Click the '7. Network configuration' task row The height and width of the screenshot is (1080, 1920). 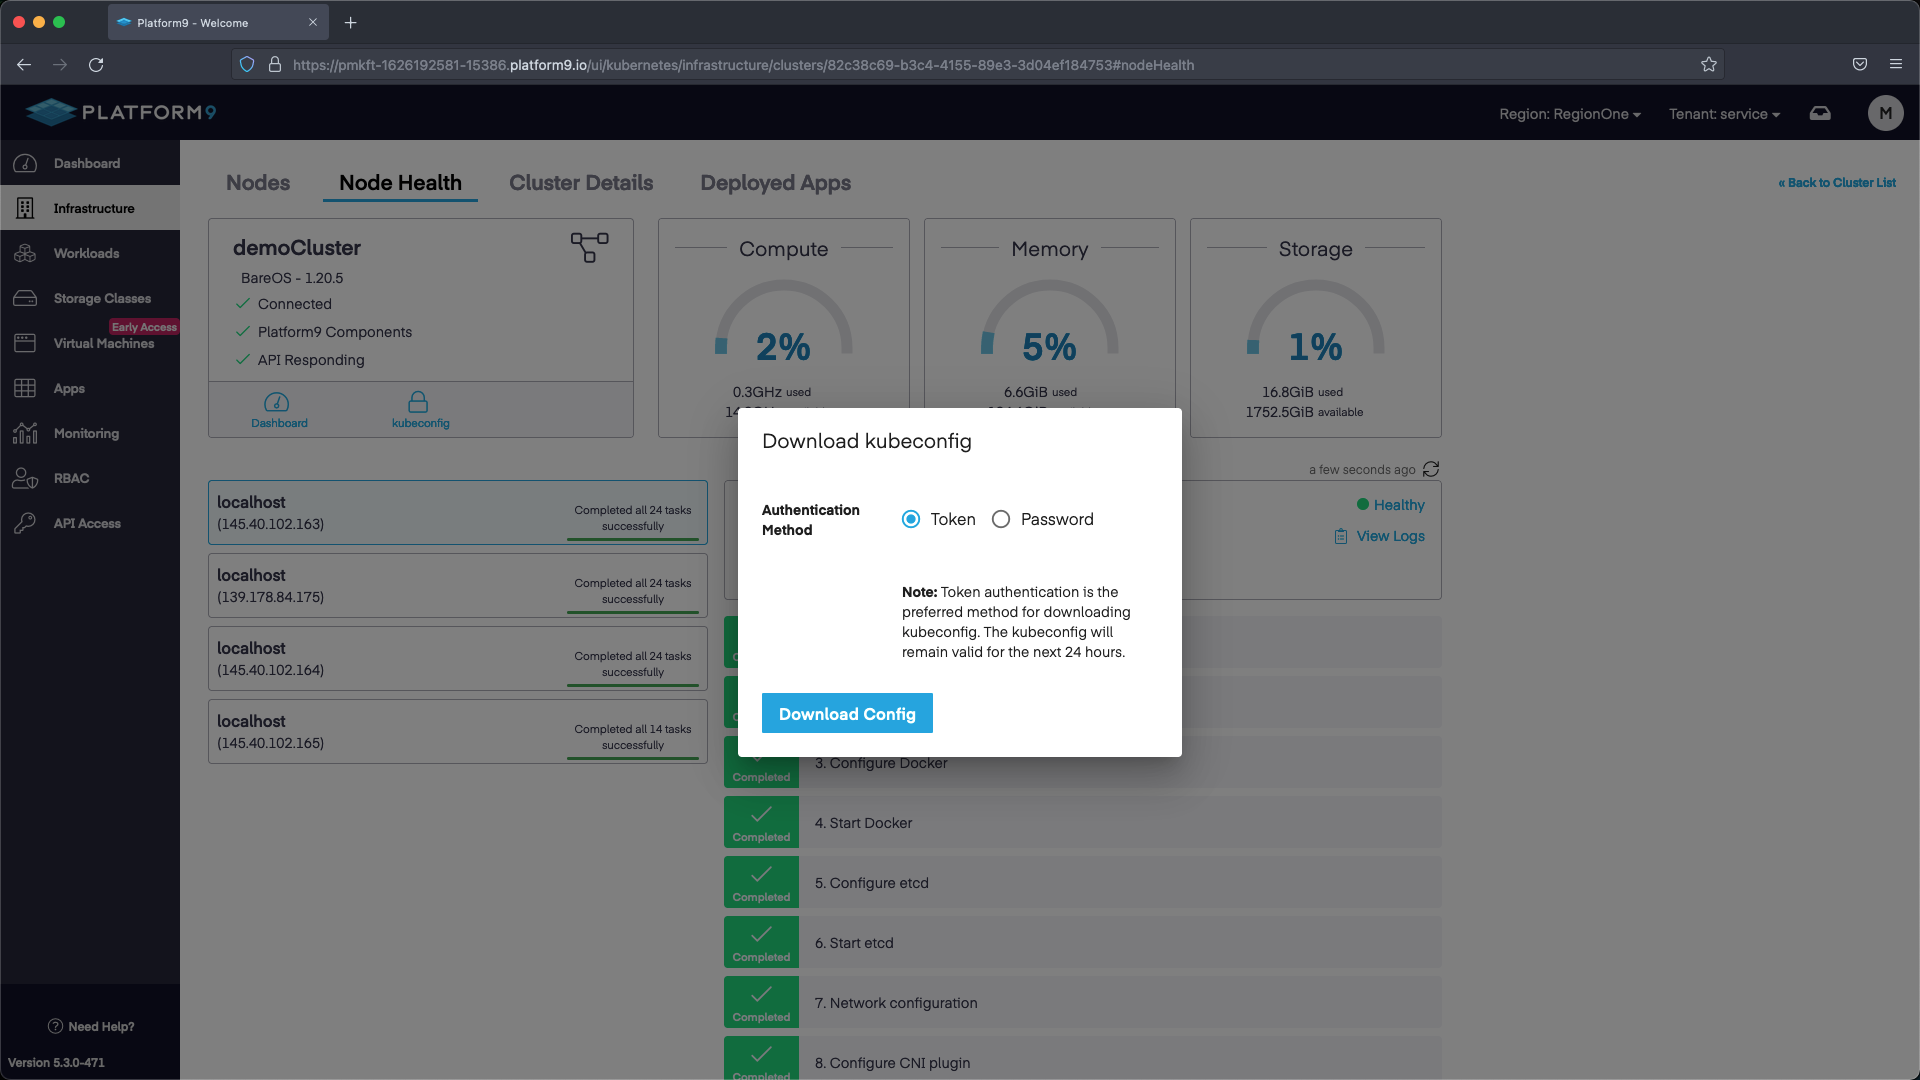pos(1083,1002)
